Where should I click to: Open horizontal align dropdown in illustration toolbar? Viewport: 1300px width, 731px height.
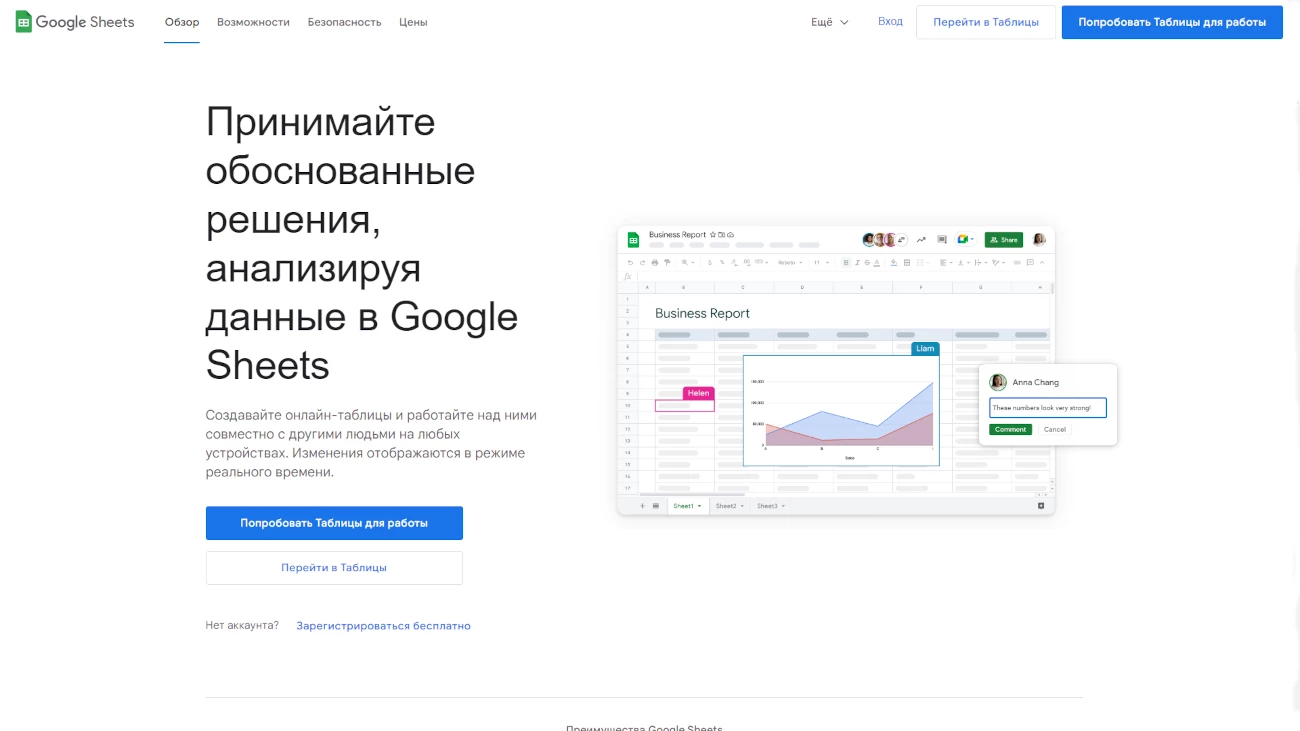coord(946,262)
